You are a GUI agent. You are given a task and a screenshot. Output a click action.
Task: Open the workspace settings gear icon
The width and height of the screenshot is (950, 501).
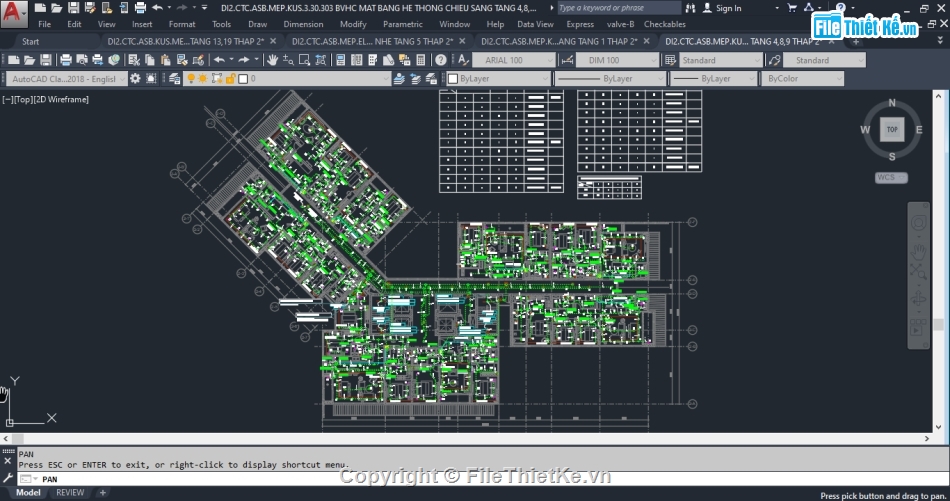[x=135, y=78]
